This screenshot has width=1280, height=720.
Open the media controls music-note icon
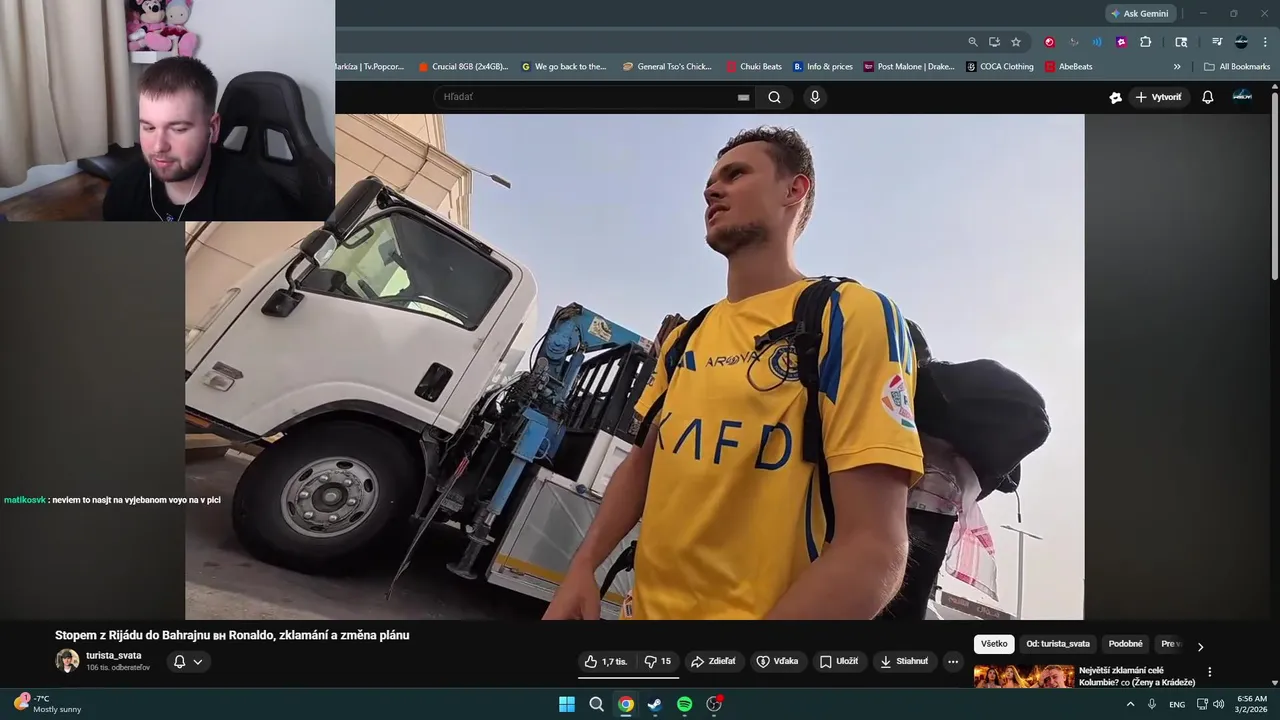(1217, 42)
